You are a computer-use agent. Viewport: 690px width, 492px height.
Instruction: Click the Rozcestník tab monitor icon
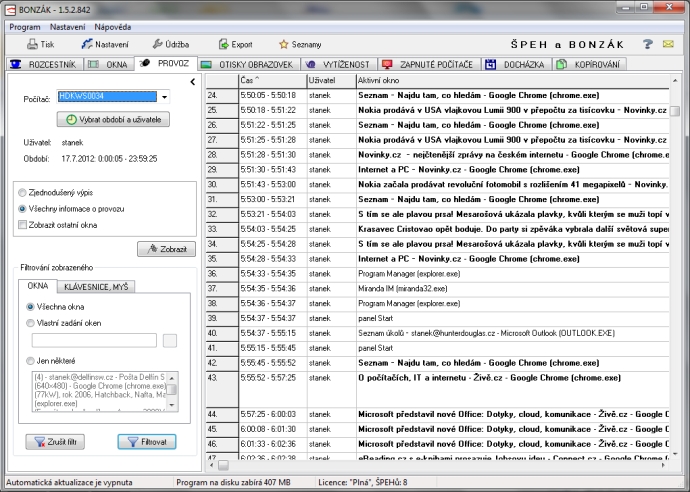[16, 64]
